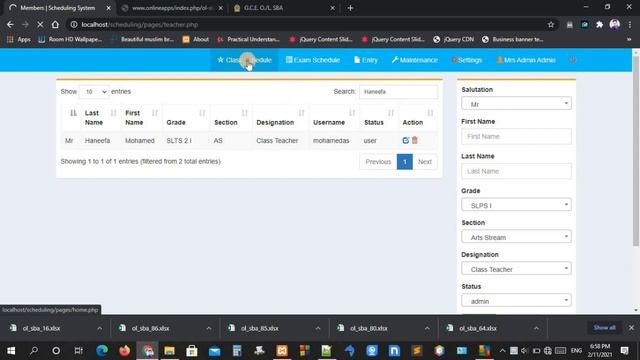The image size is (640, 360).
Task: Open the Apps bookmark
Action: [19, 40]
